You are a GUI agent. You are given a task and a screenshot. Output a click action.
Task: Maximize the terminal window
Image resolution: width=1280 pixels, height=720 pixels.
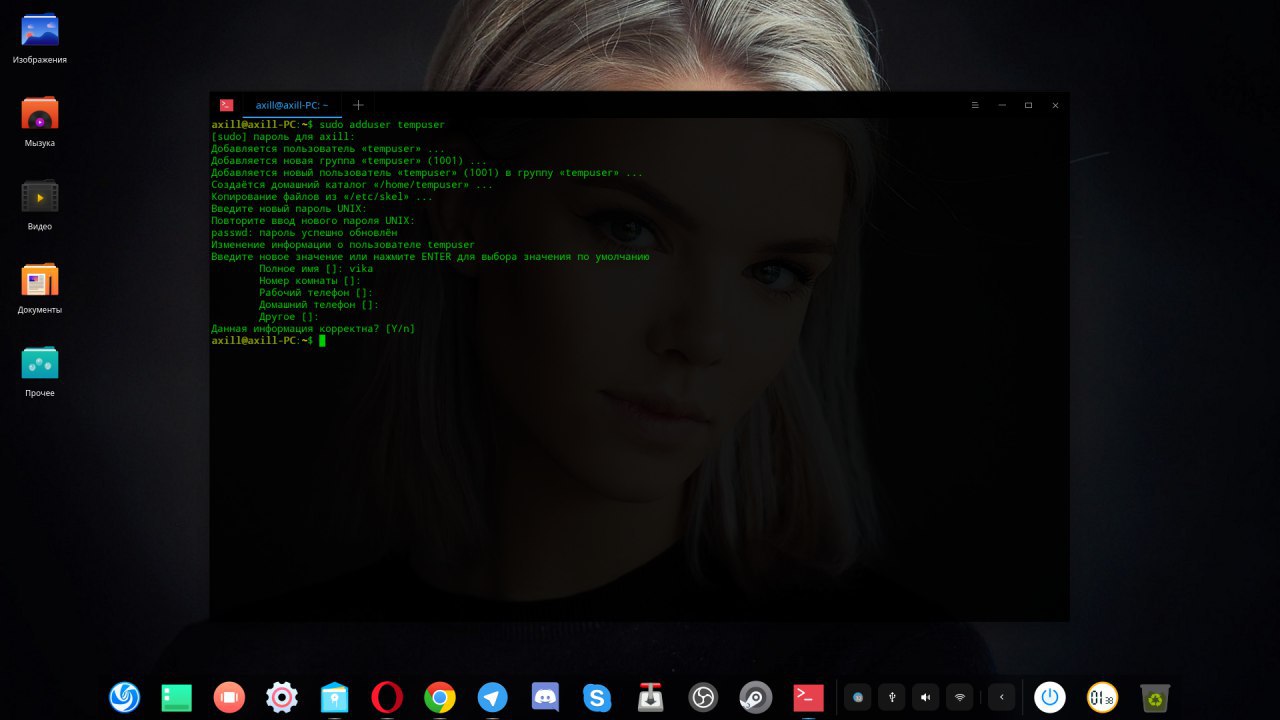pos(1028,105)
